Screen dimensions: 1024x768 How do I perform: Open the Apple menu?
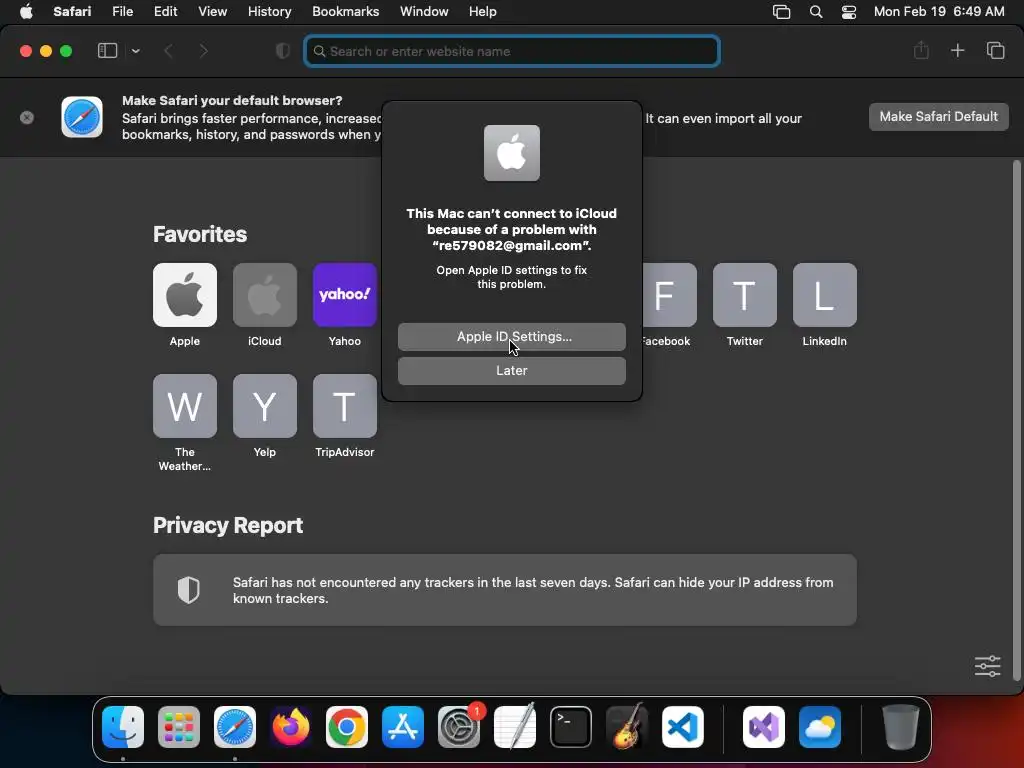[x=26, y=11]
